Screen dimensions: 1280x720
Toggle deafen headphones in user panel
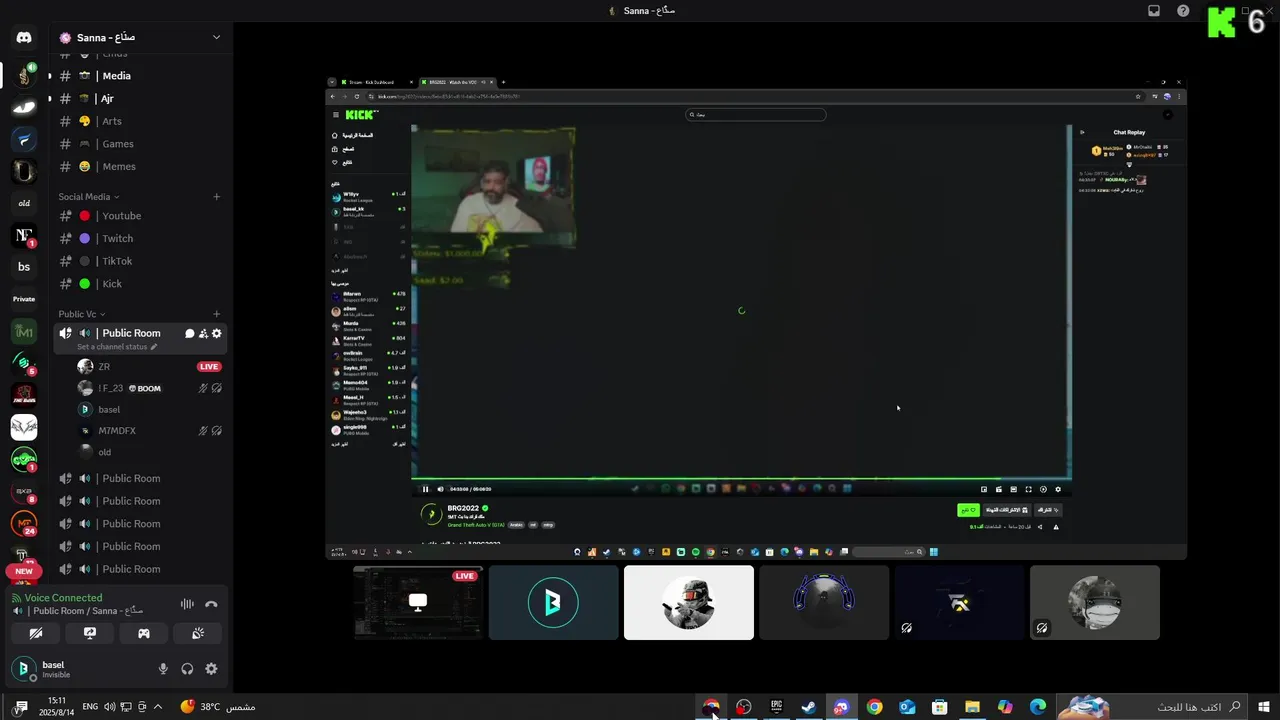pyautogui.click(x=187, y=669)
